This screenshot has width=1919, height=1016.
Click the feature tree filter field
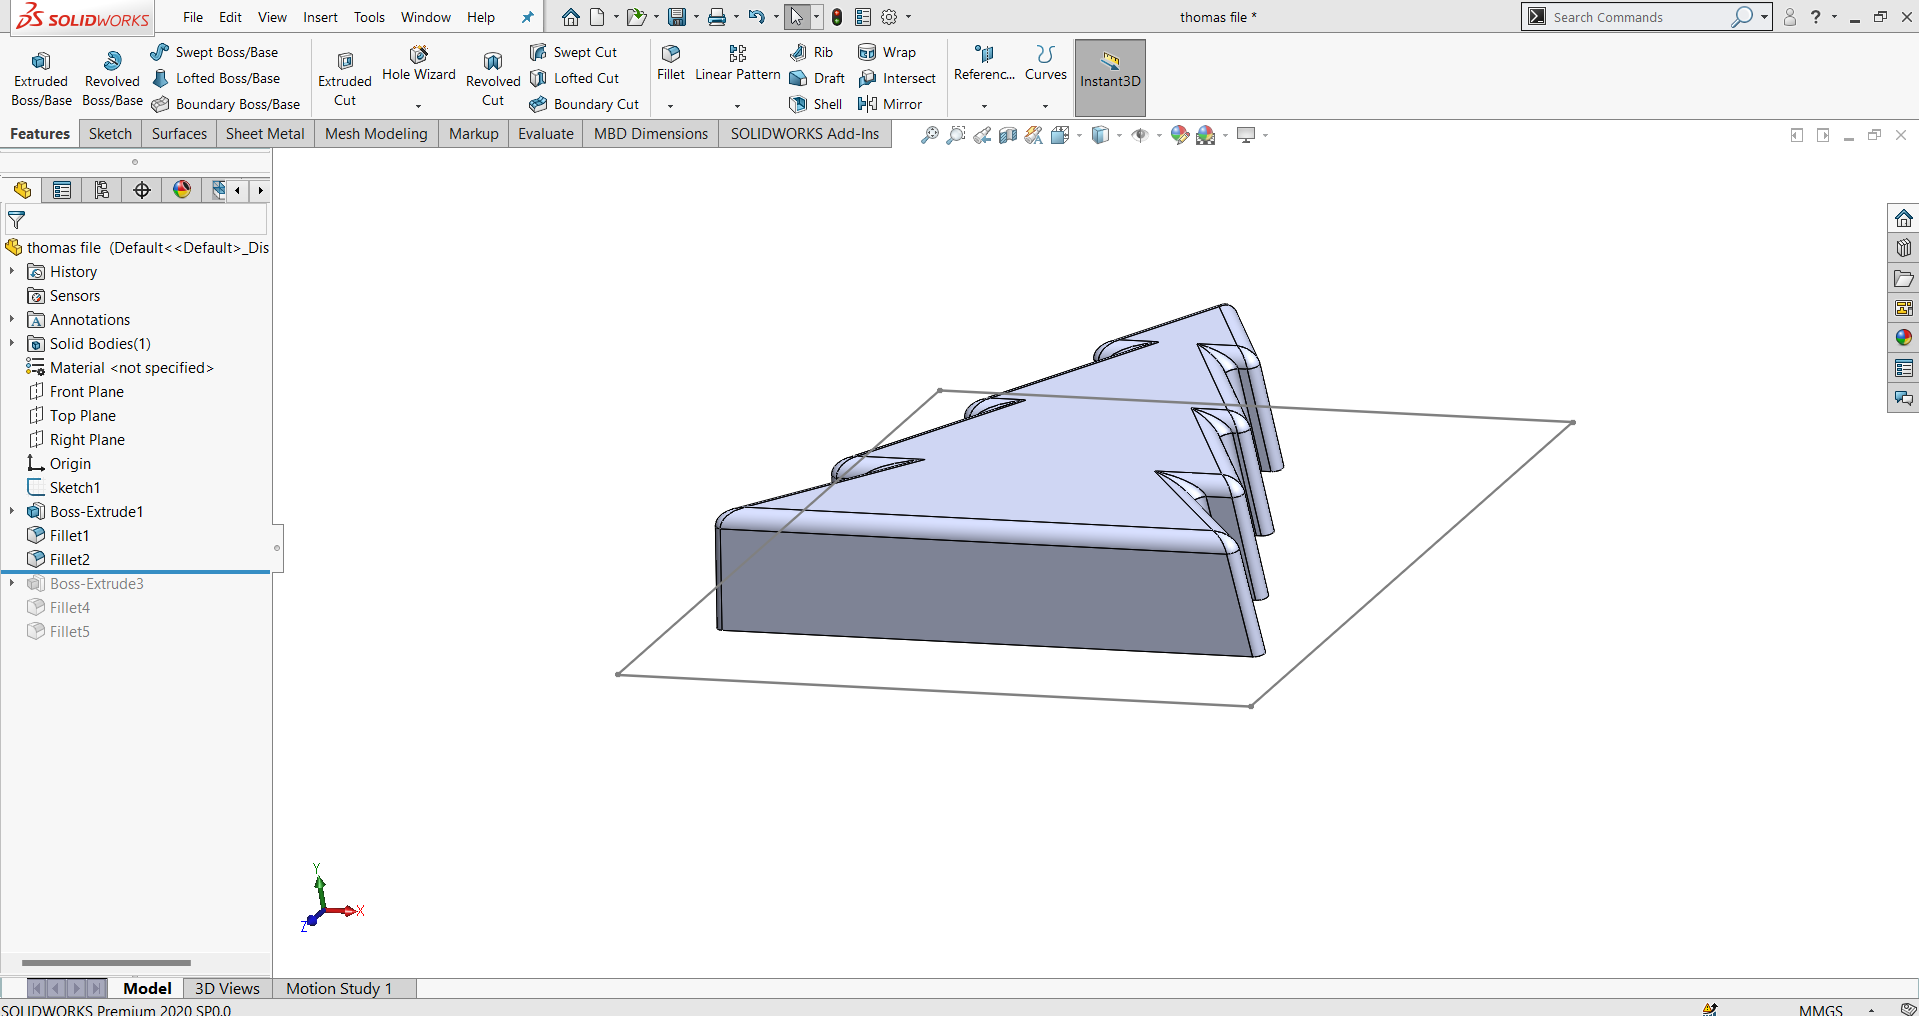(x=136, y=220)
